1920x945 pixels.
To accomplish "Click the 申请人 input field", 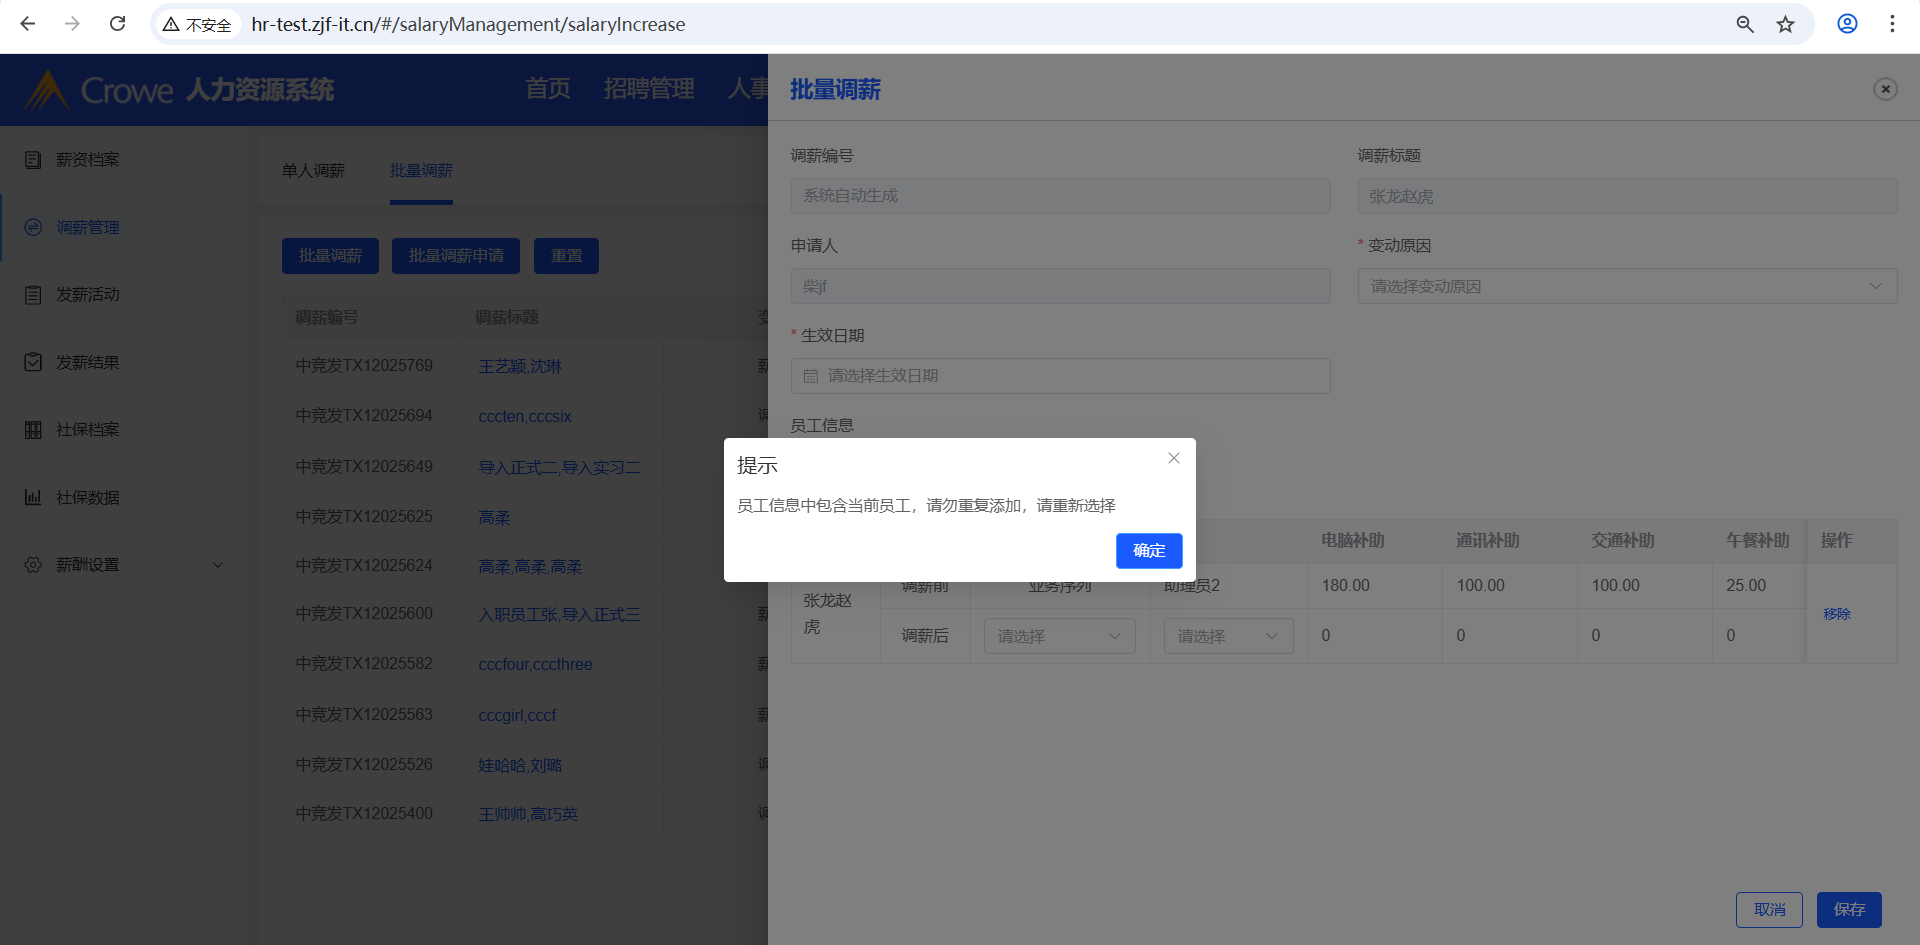I will (1060, 286).
